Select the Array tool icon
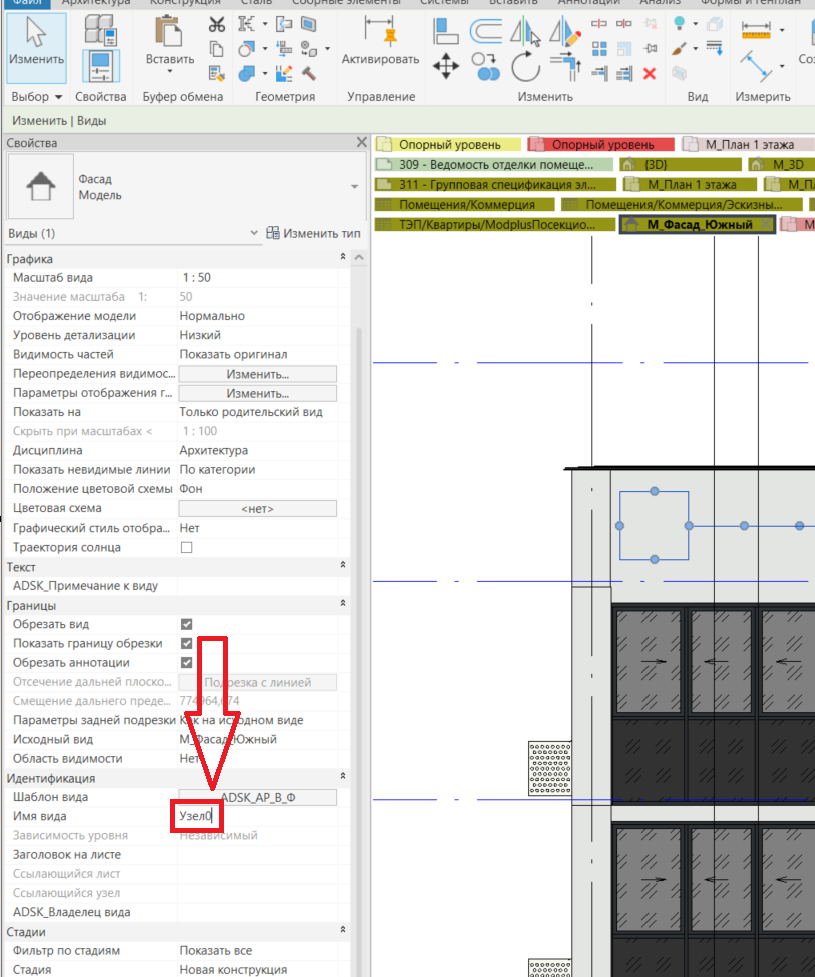The width and height of the screenshot is (815, 977). [x=599, y=49]
